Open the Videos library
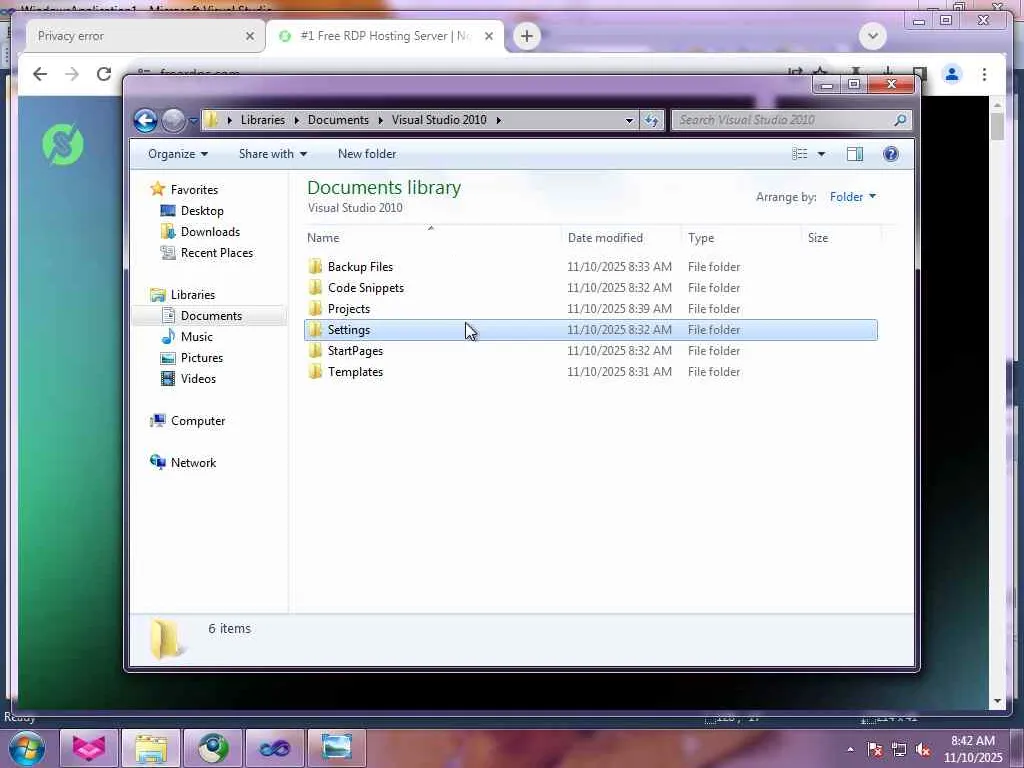The width and height of the screenshot is (1024, 768). pyautogui.click(x=198, y=379)
